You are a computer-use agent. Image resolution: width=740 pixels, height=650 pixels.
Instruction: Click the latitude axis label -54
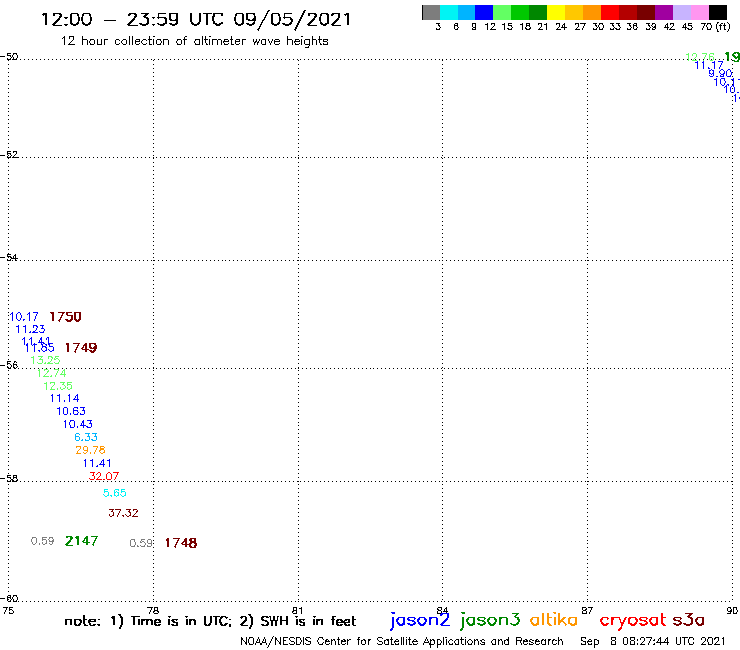9,258
